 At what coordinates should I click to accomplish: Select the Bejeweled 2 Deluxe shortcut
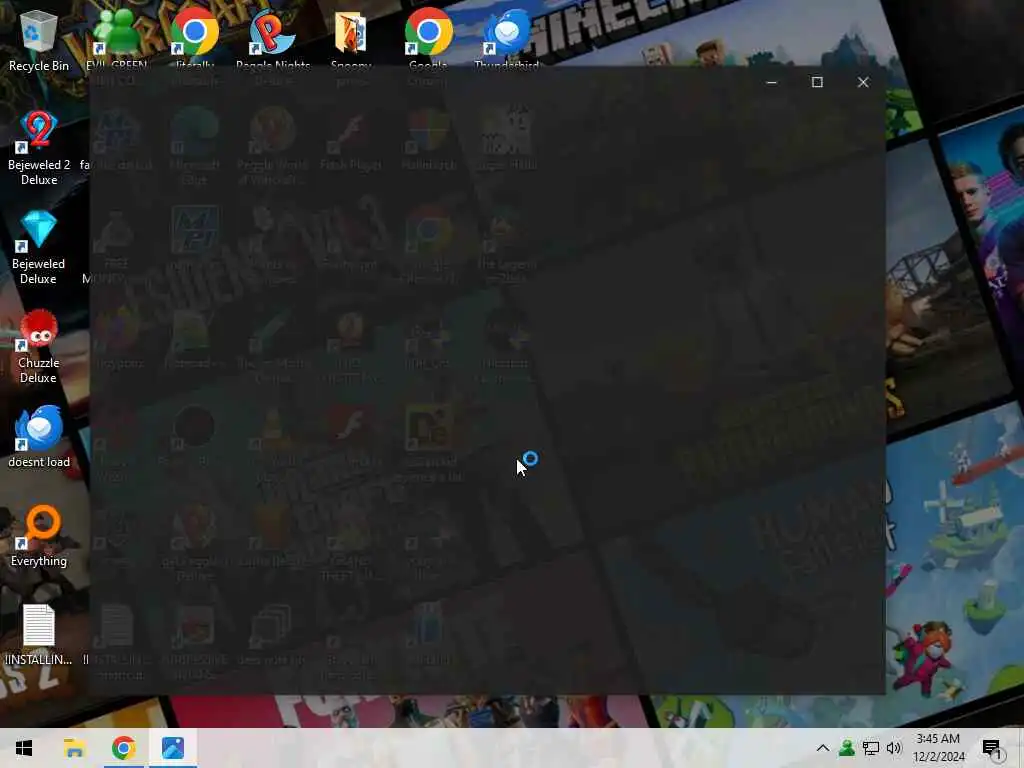point(39,148)
